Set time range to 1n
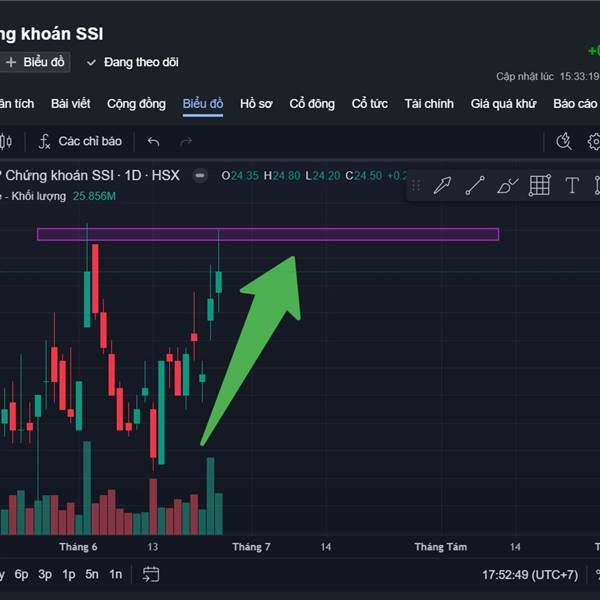Screen dimensions: 600x600 click(x=116, y=574)
